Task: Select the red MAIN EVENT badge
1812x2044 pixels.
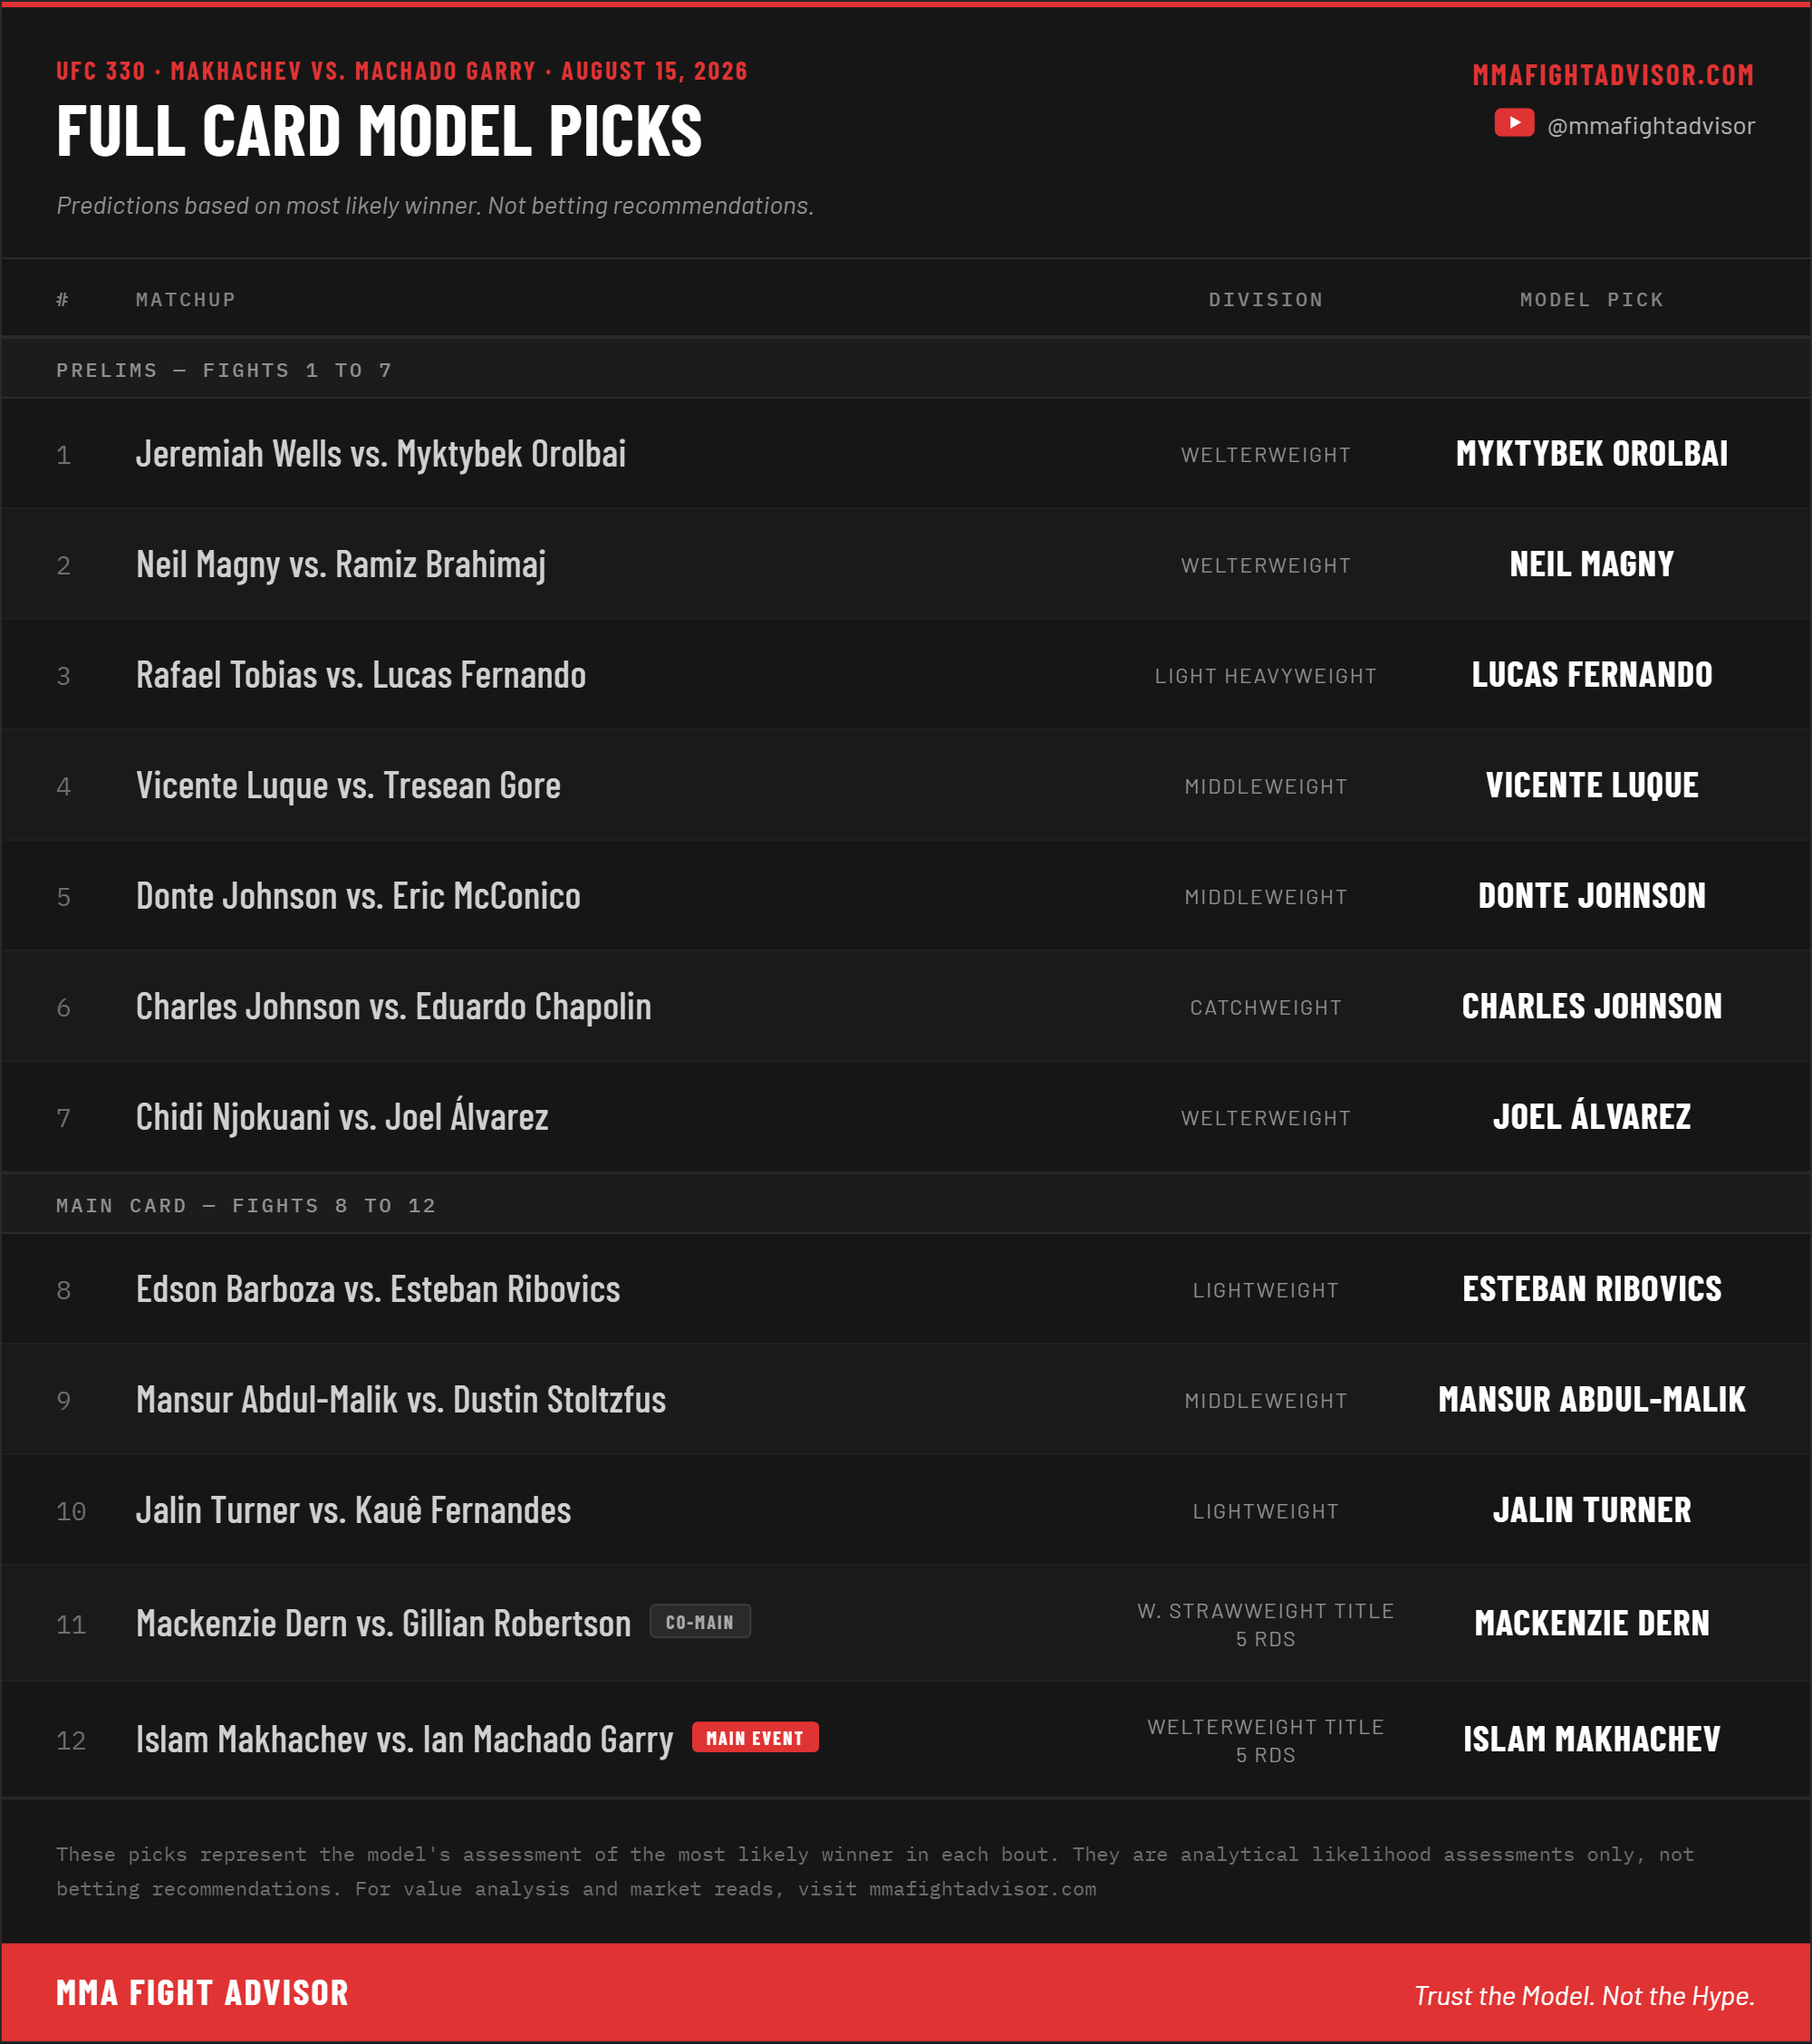Action: [755, 1738]
